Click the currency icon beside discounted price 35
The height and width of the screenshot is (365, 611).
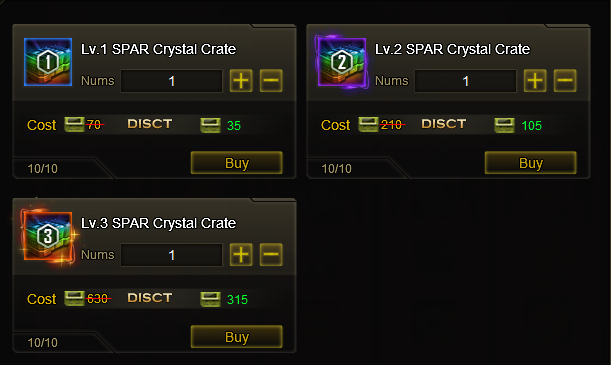pos(210,125)
